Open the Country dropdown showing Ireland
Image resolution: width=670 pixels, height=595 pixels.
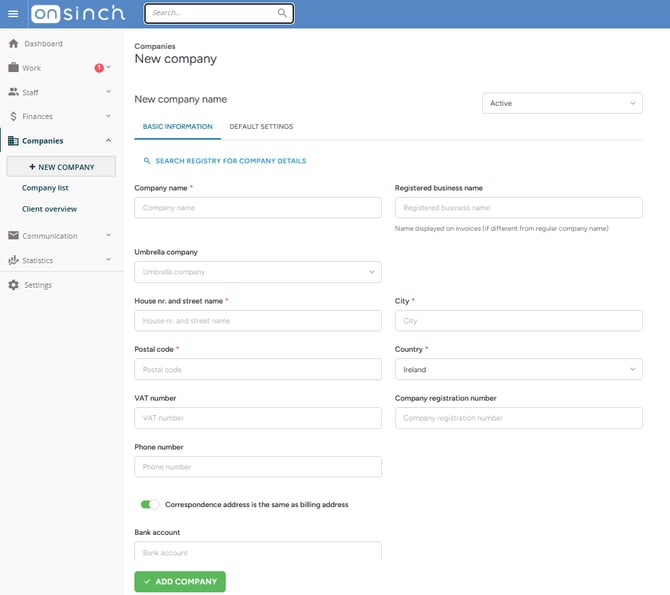coord(518,369)
